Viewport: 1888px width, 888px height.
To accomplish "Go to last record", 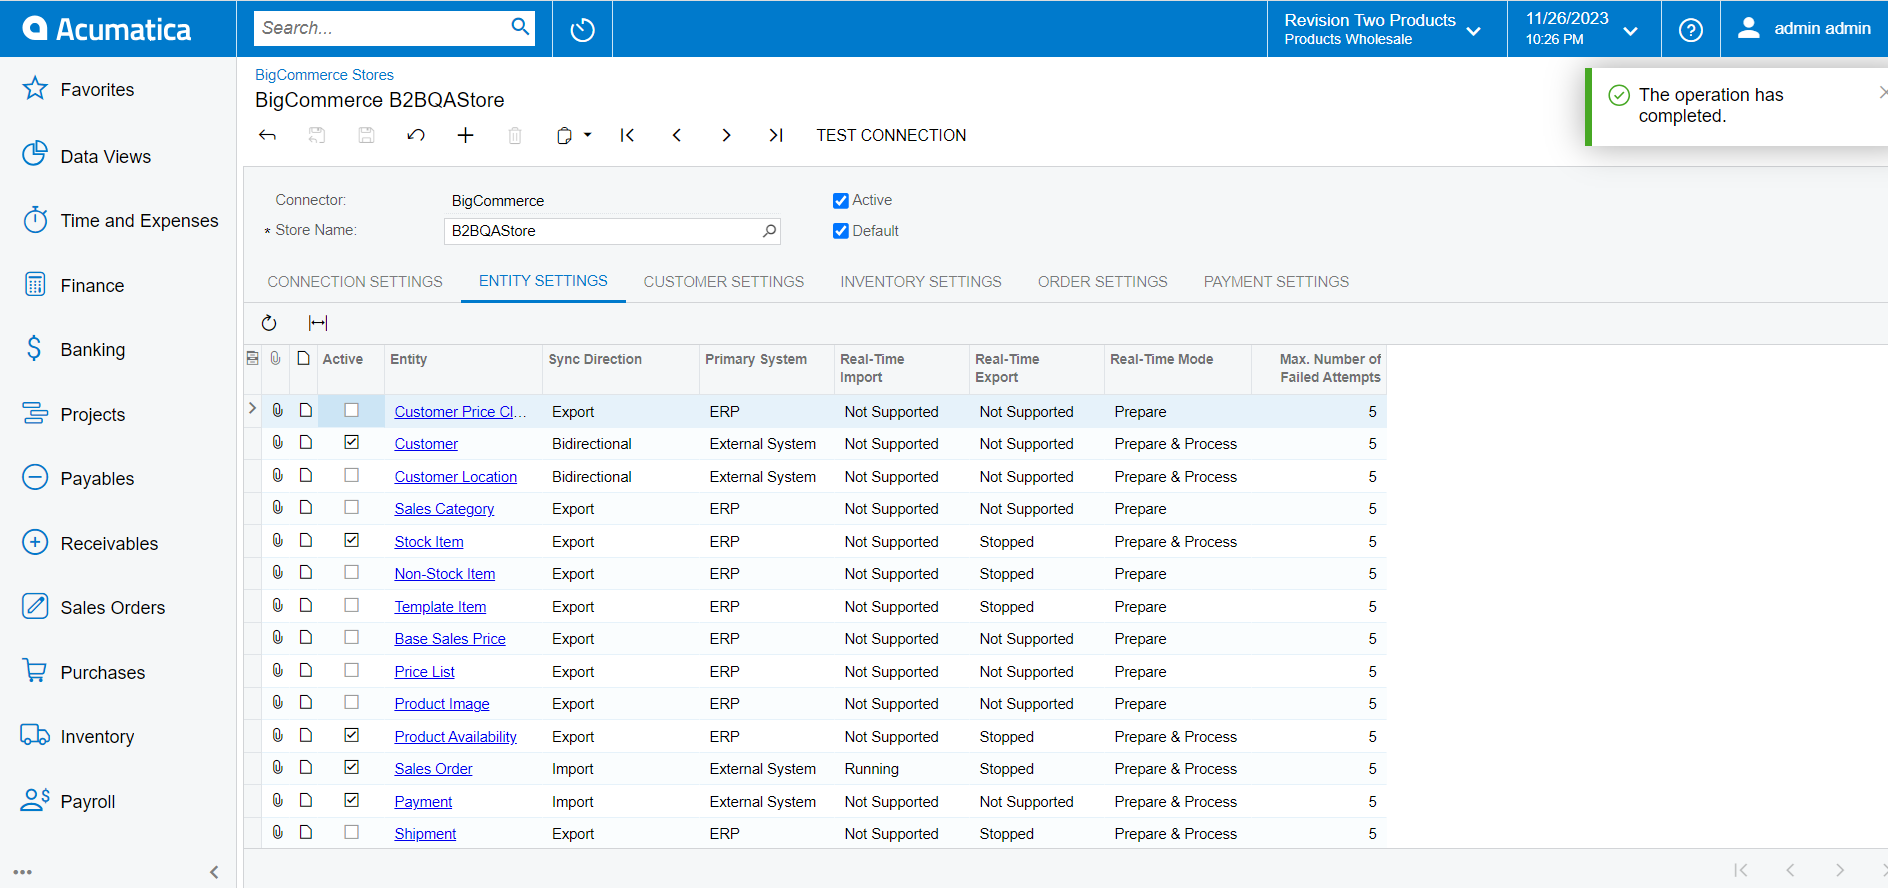I will click(x=776, y=135).
